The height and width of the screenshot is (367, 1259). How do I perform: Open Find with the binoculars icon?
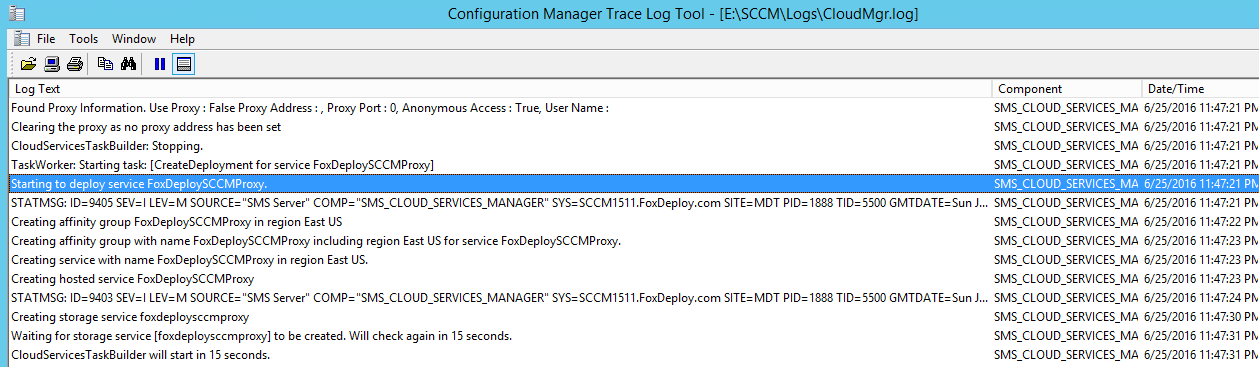[x=128, y=64]
